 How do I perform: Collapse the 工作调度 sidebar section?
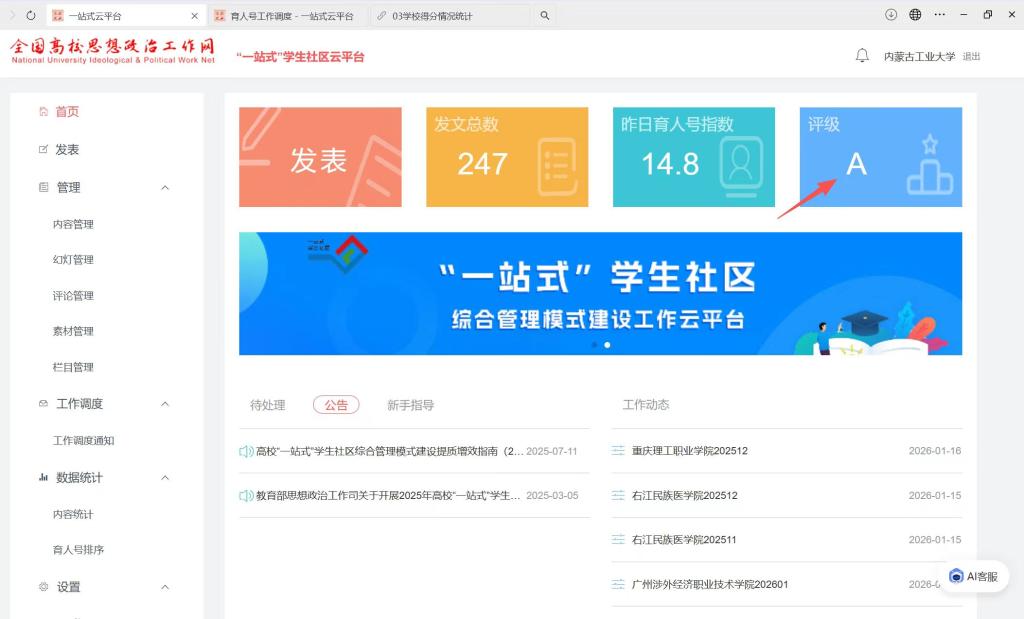pos(165,404)
